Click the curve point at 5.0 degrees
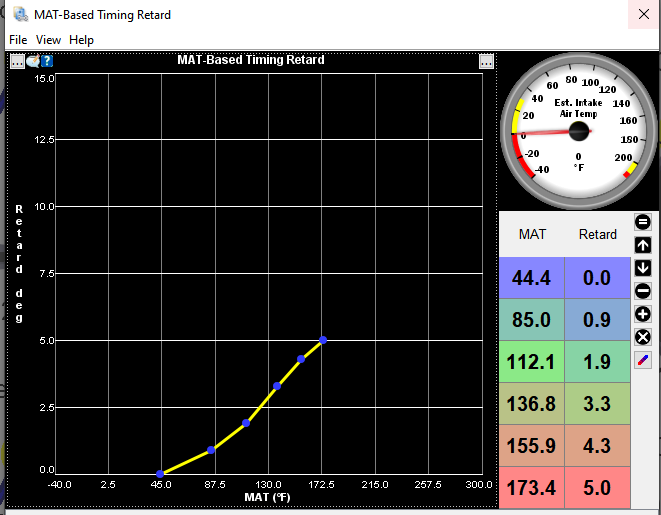 tap(323, 340)
